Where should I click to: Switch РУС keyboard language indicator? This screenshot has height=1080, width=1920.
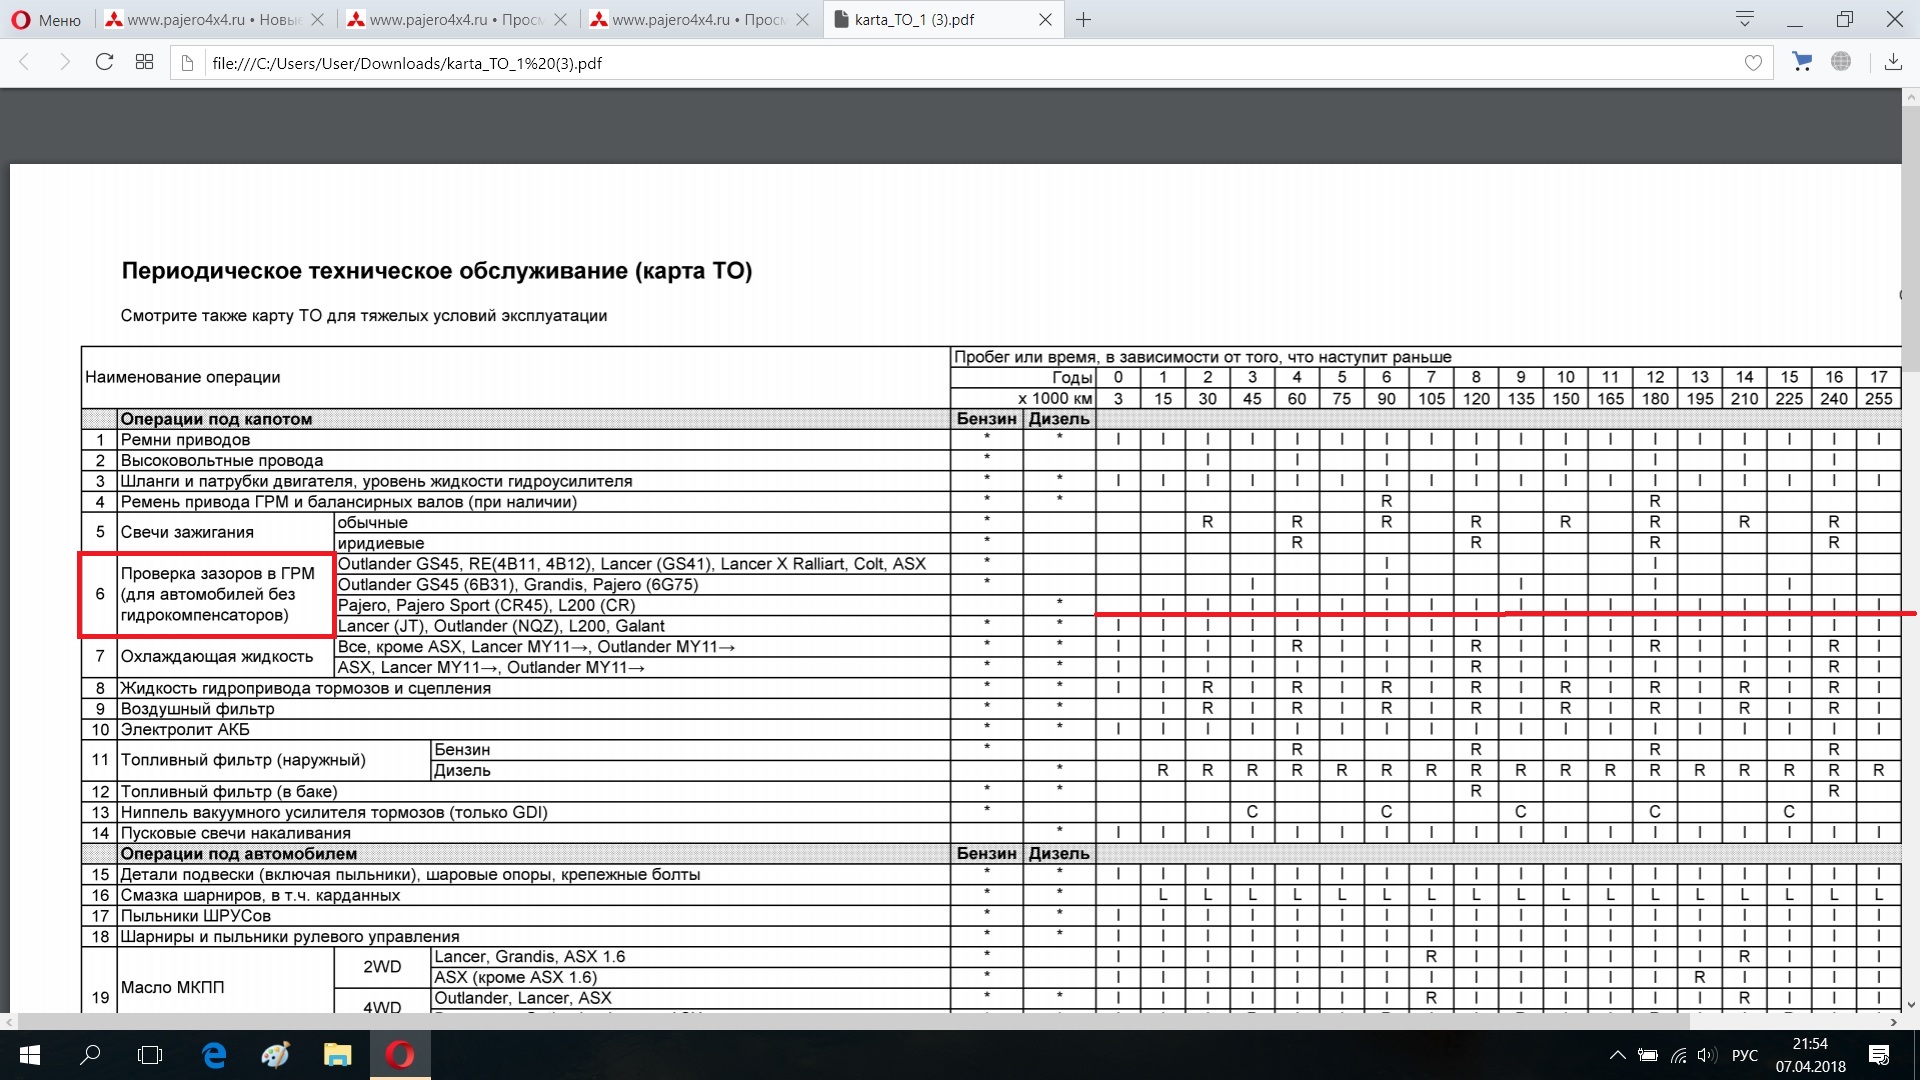(x=1744, y=1055)
